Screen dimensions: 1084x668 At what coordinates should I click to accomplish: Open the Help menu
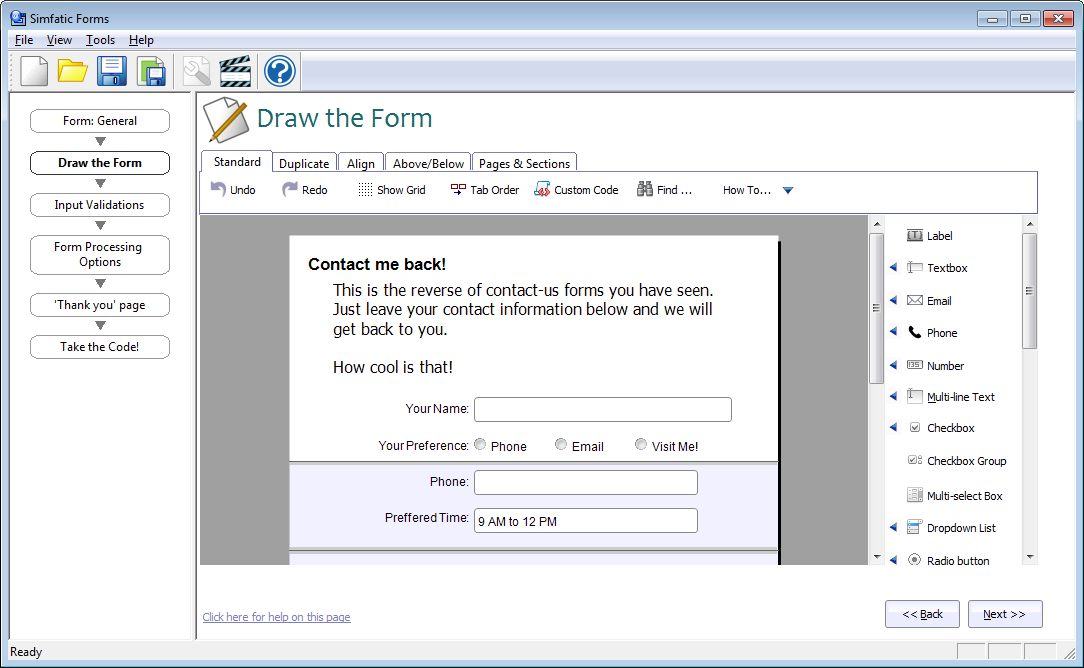[x=141, y=40]
